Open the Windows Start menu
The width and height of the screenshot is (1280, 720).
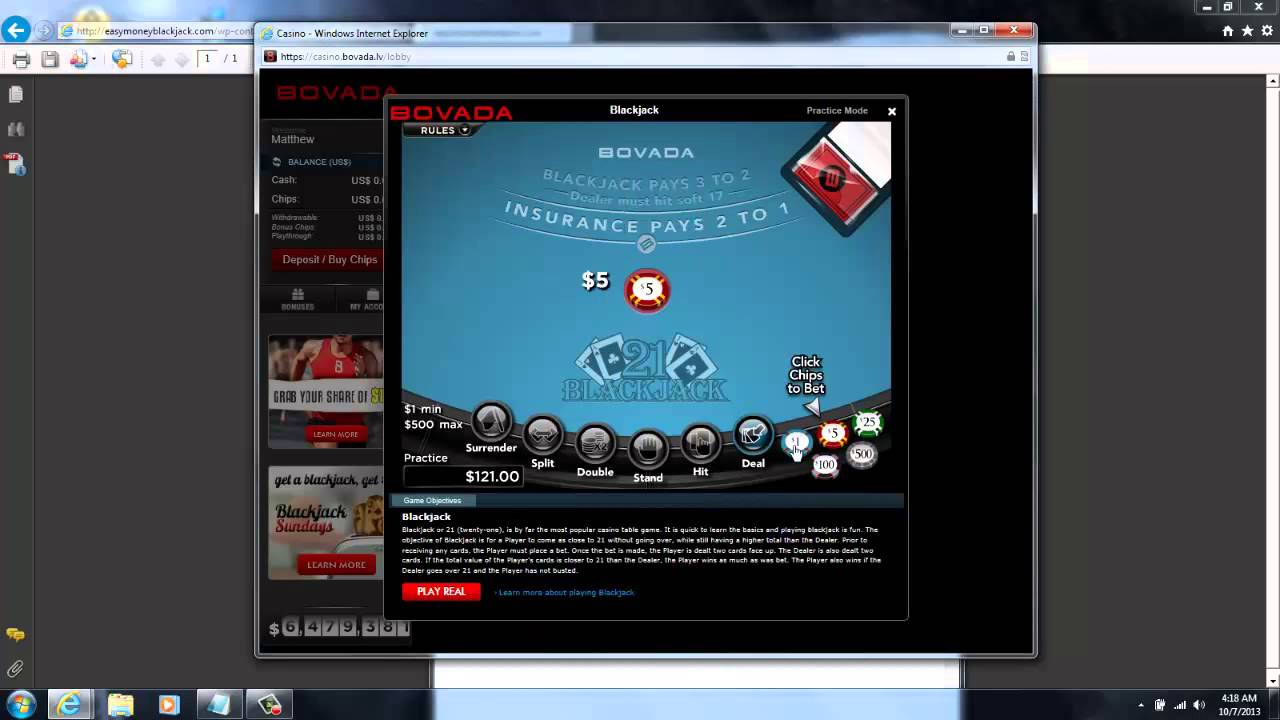tap(20, 704)
